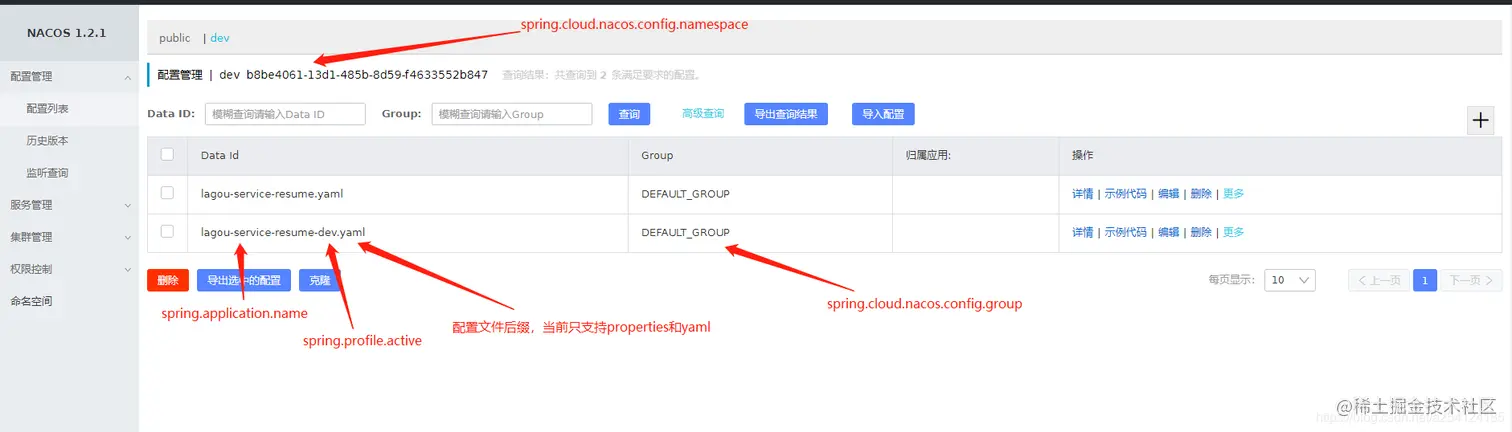Click the 查询 search button
Screen dimensions: 1512x432
(x=629, y=114)
